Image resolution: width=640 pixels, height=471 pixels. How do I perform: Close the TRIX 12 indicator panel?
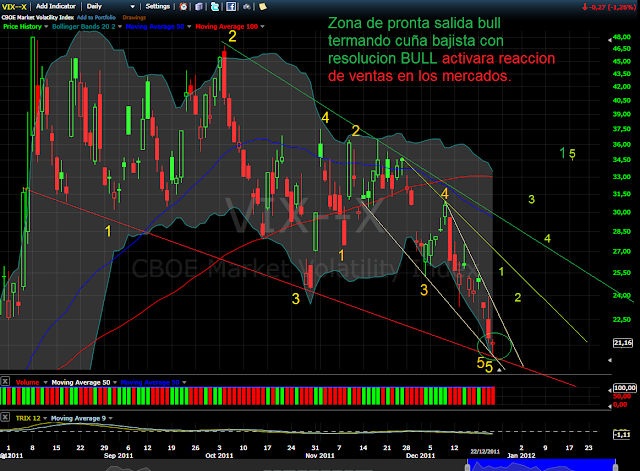click(5, 417)
